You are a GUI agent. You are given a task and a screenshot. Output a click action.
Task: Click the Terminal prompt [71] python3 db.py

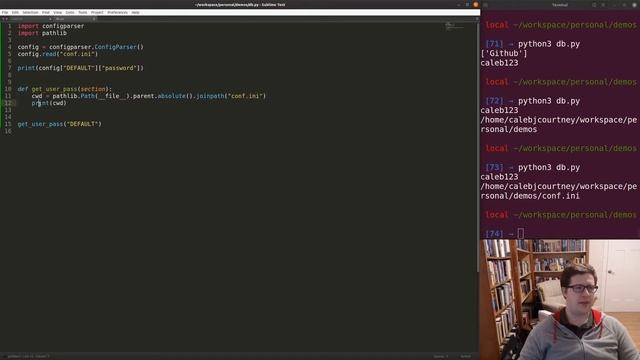click(532, 44)
